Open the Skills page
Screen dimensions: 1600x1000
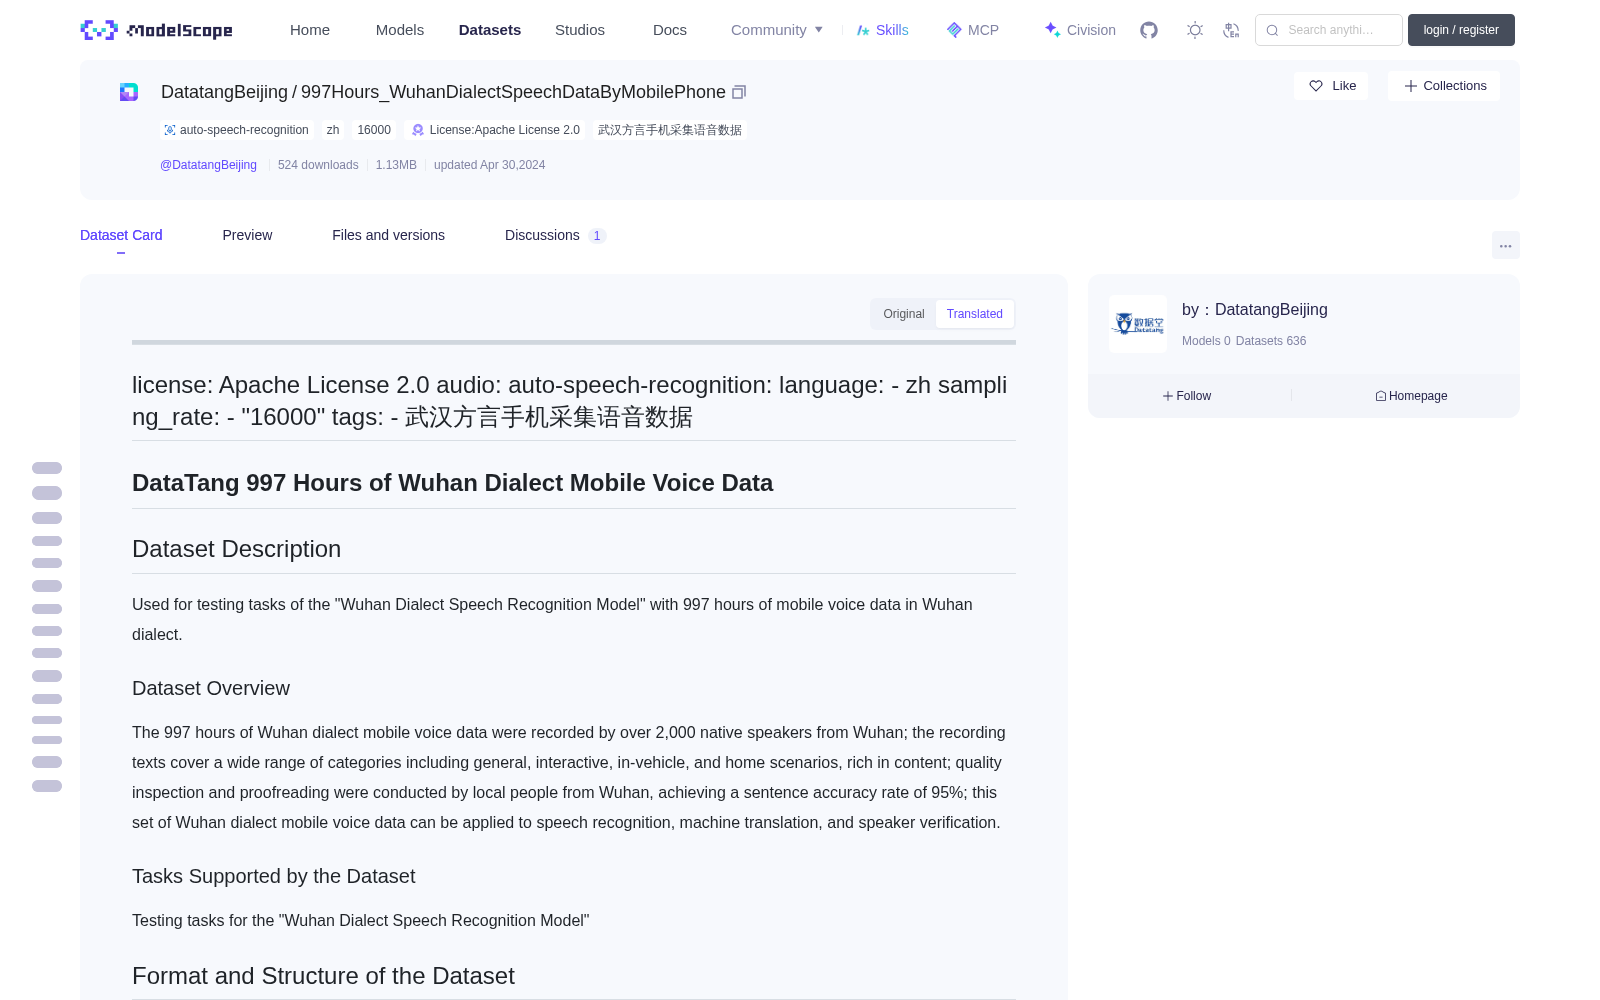[882, 30]
